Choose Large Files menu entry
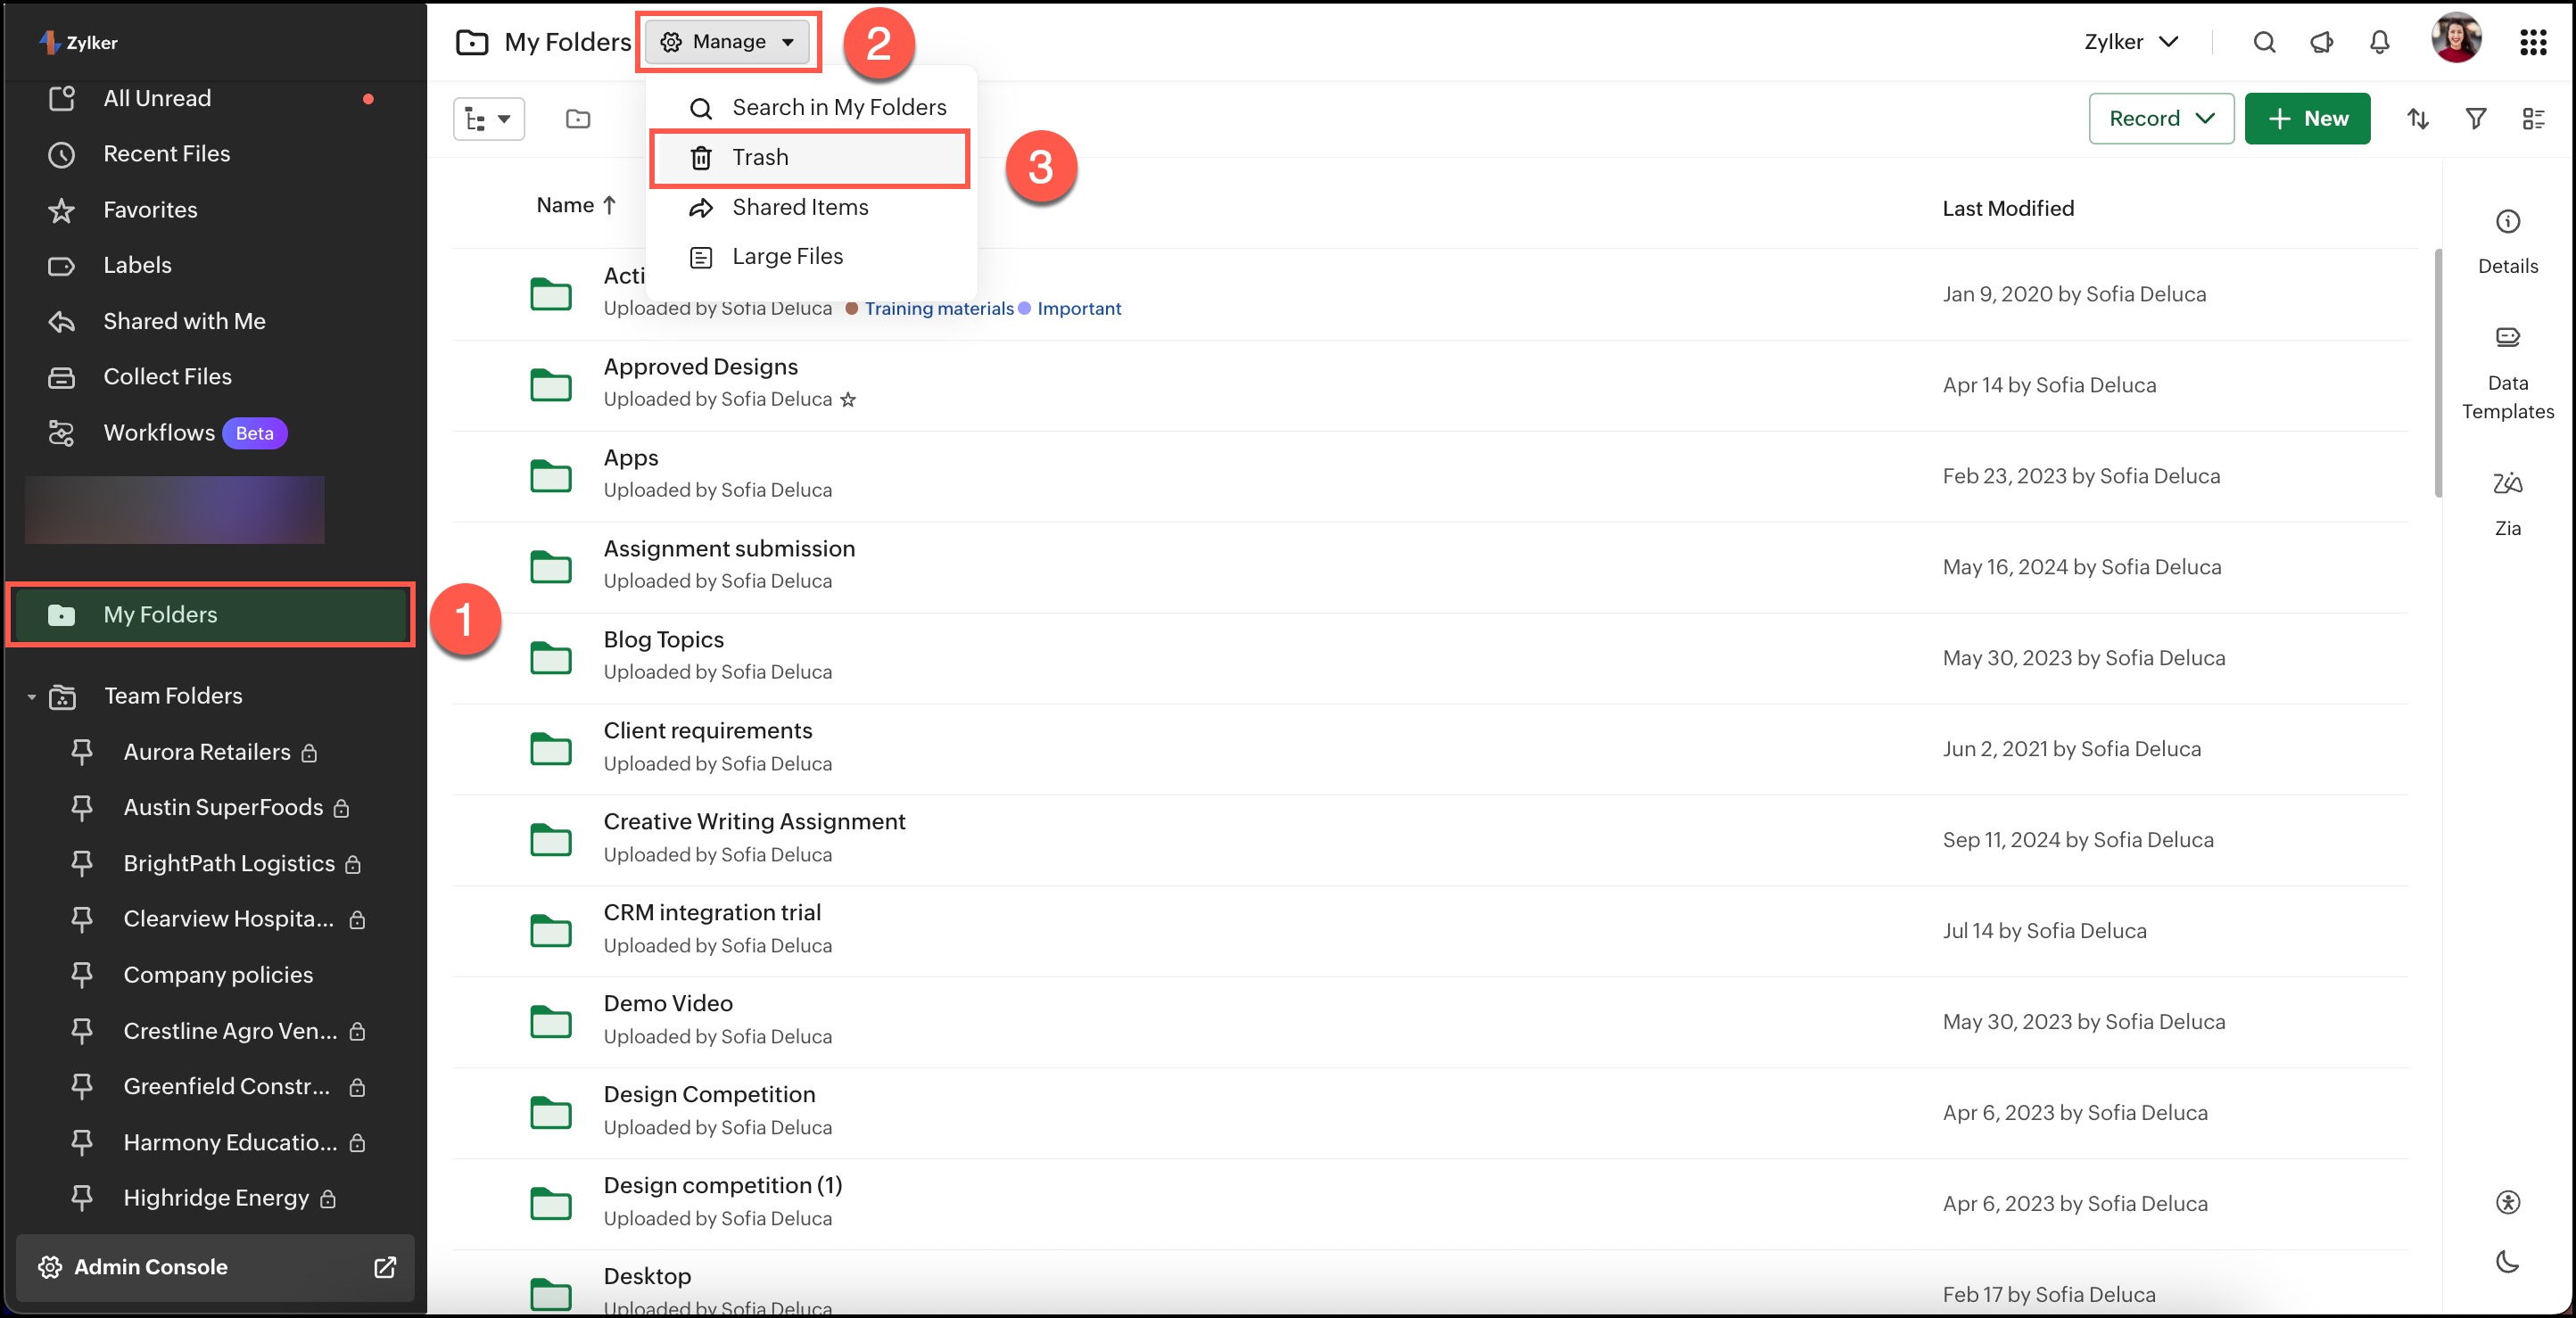Screen dimensions: 2576x1318 [787, 257]
